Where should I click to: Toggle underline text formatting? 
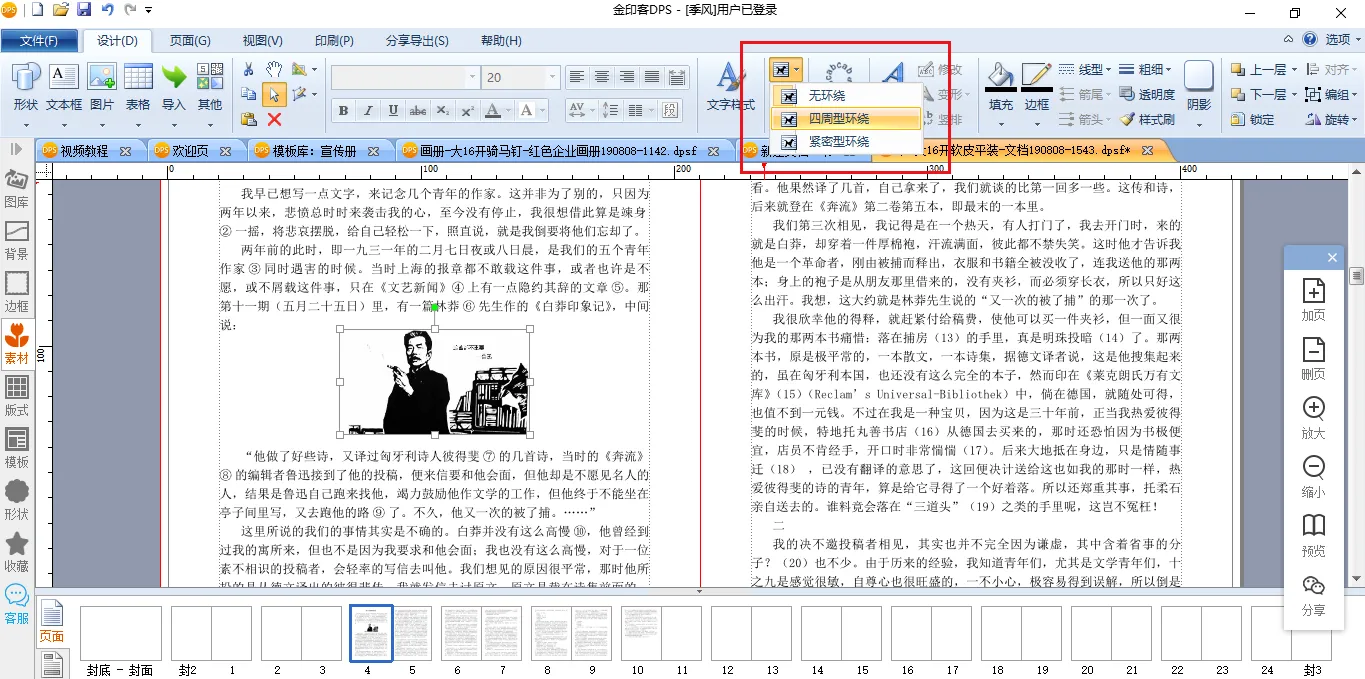[393, 110]
